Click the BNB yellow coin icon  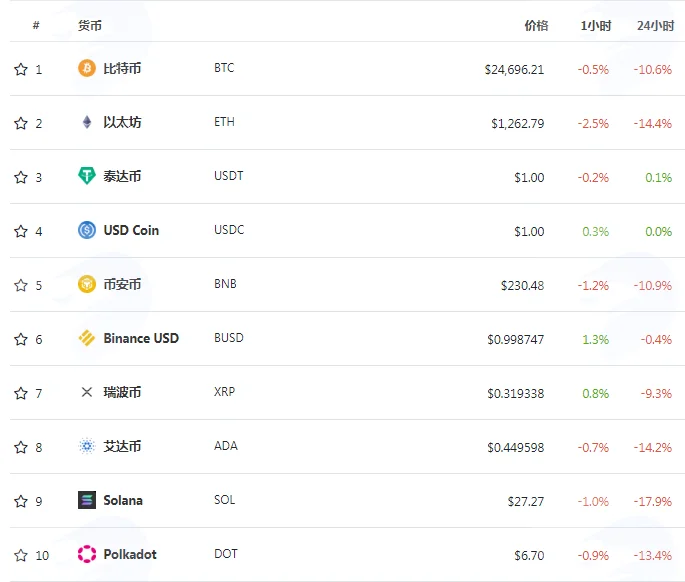click(87, 284)
